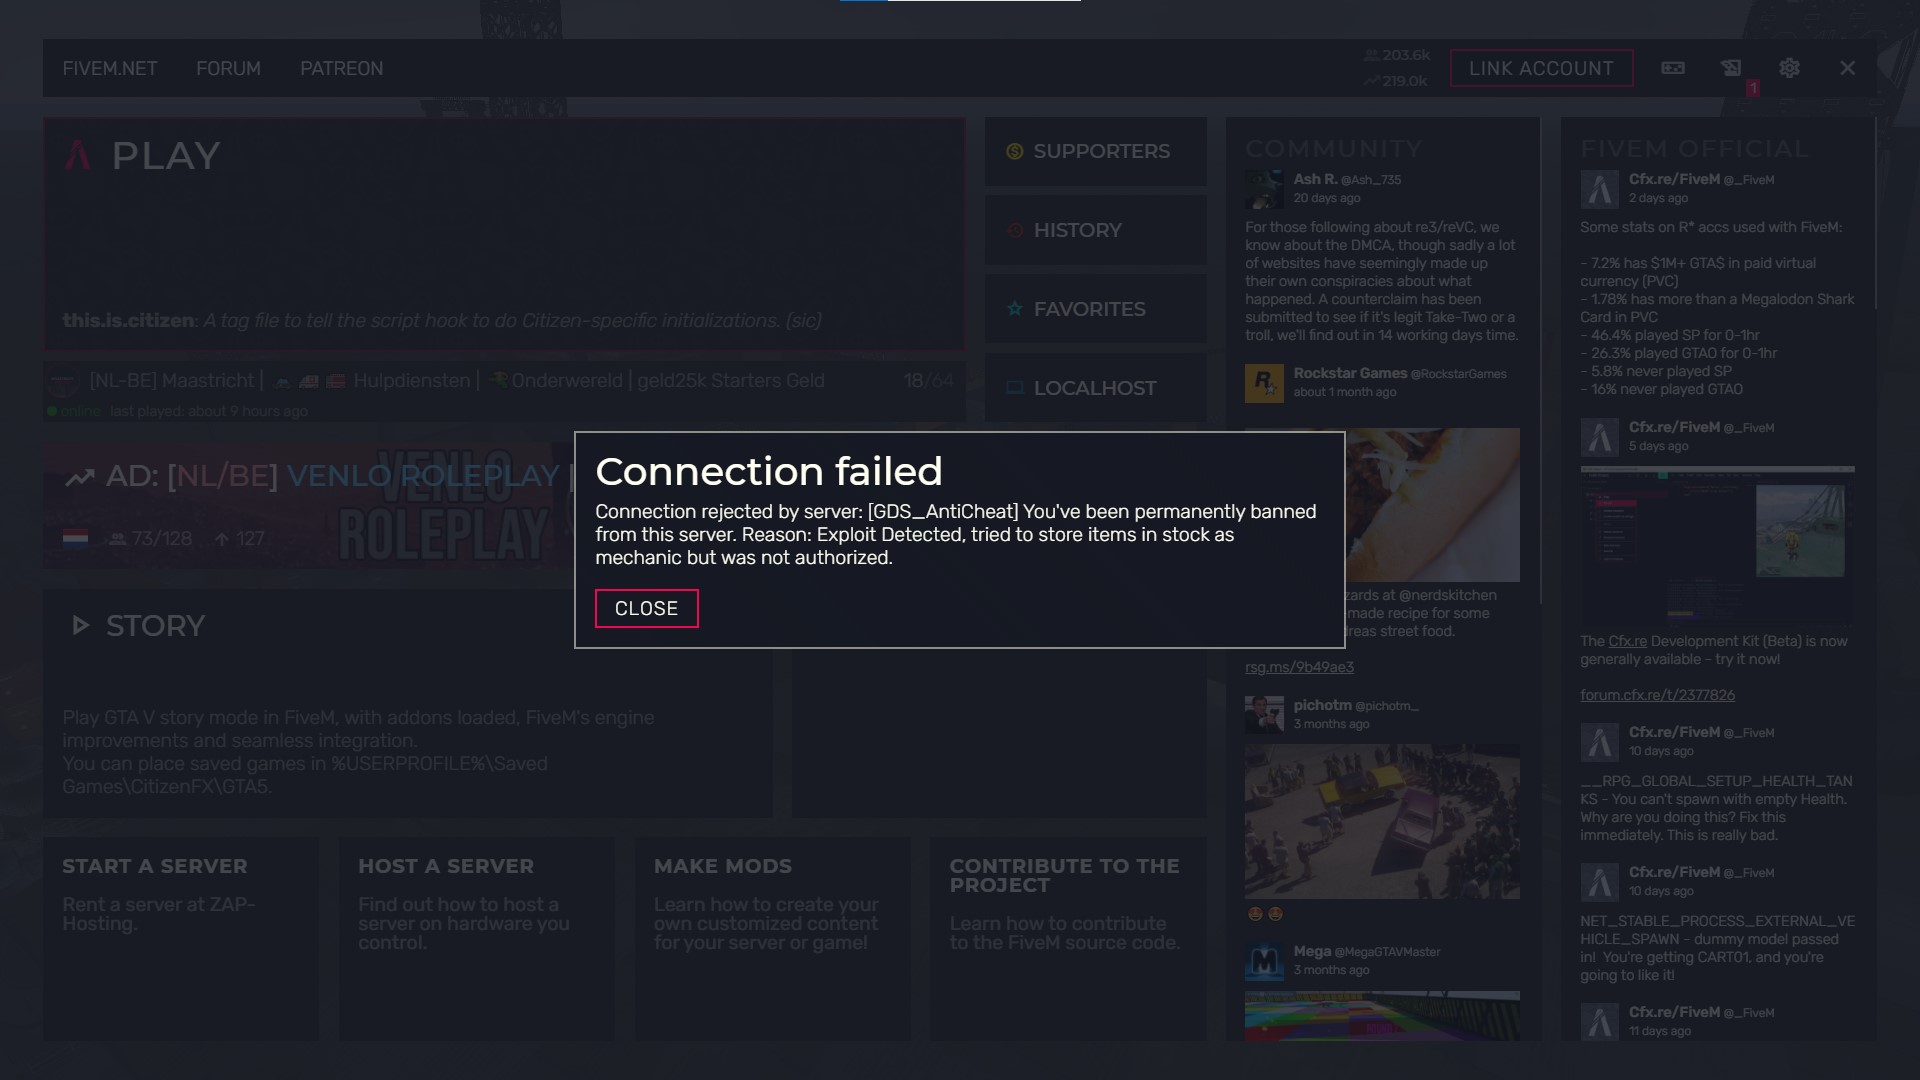The width and height of the screenshot is (1920, 1080).
Task: Close the Connection failed dialog
Action: [646, 608]
